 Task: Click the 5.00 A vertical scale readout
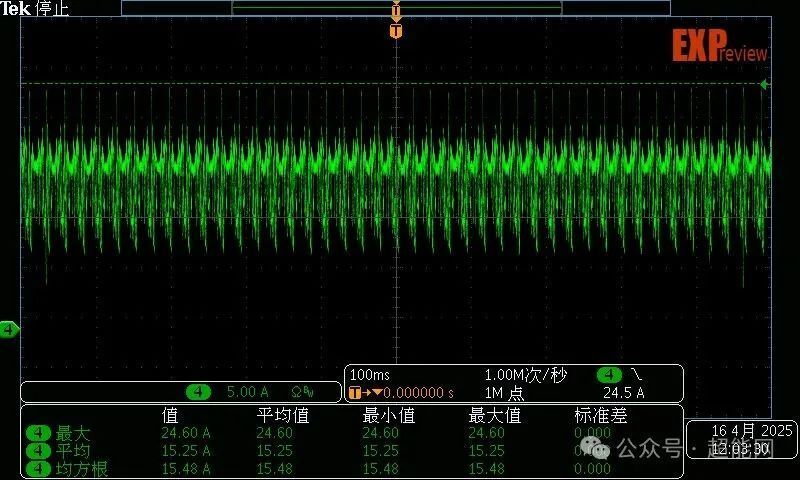246,392
